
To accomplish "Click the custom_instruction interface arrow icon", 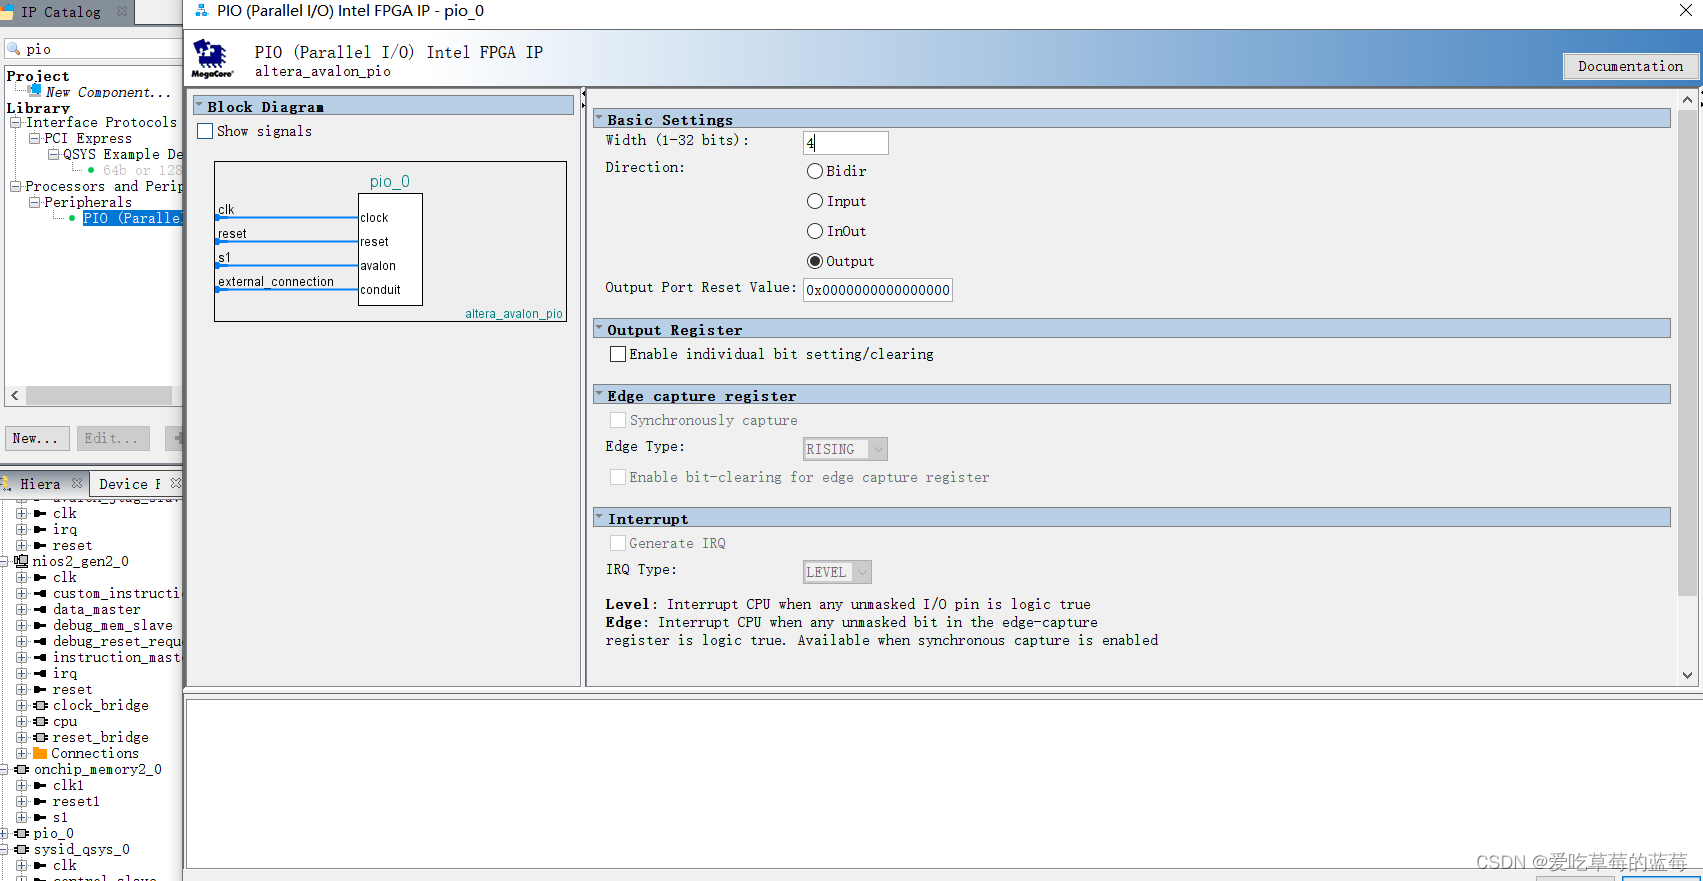I will pyautogui.click(x=40, y=593).
